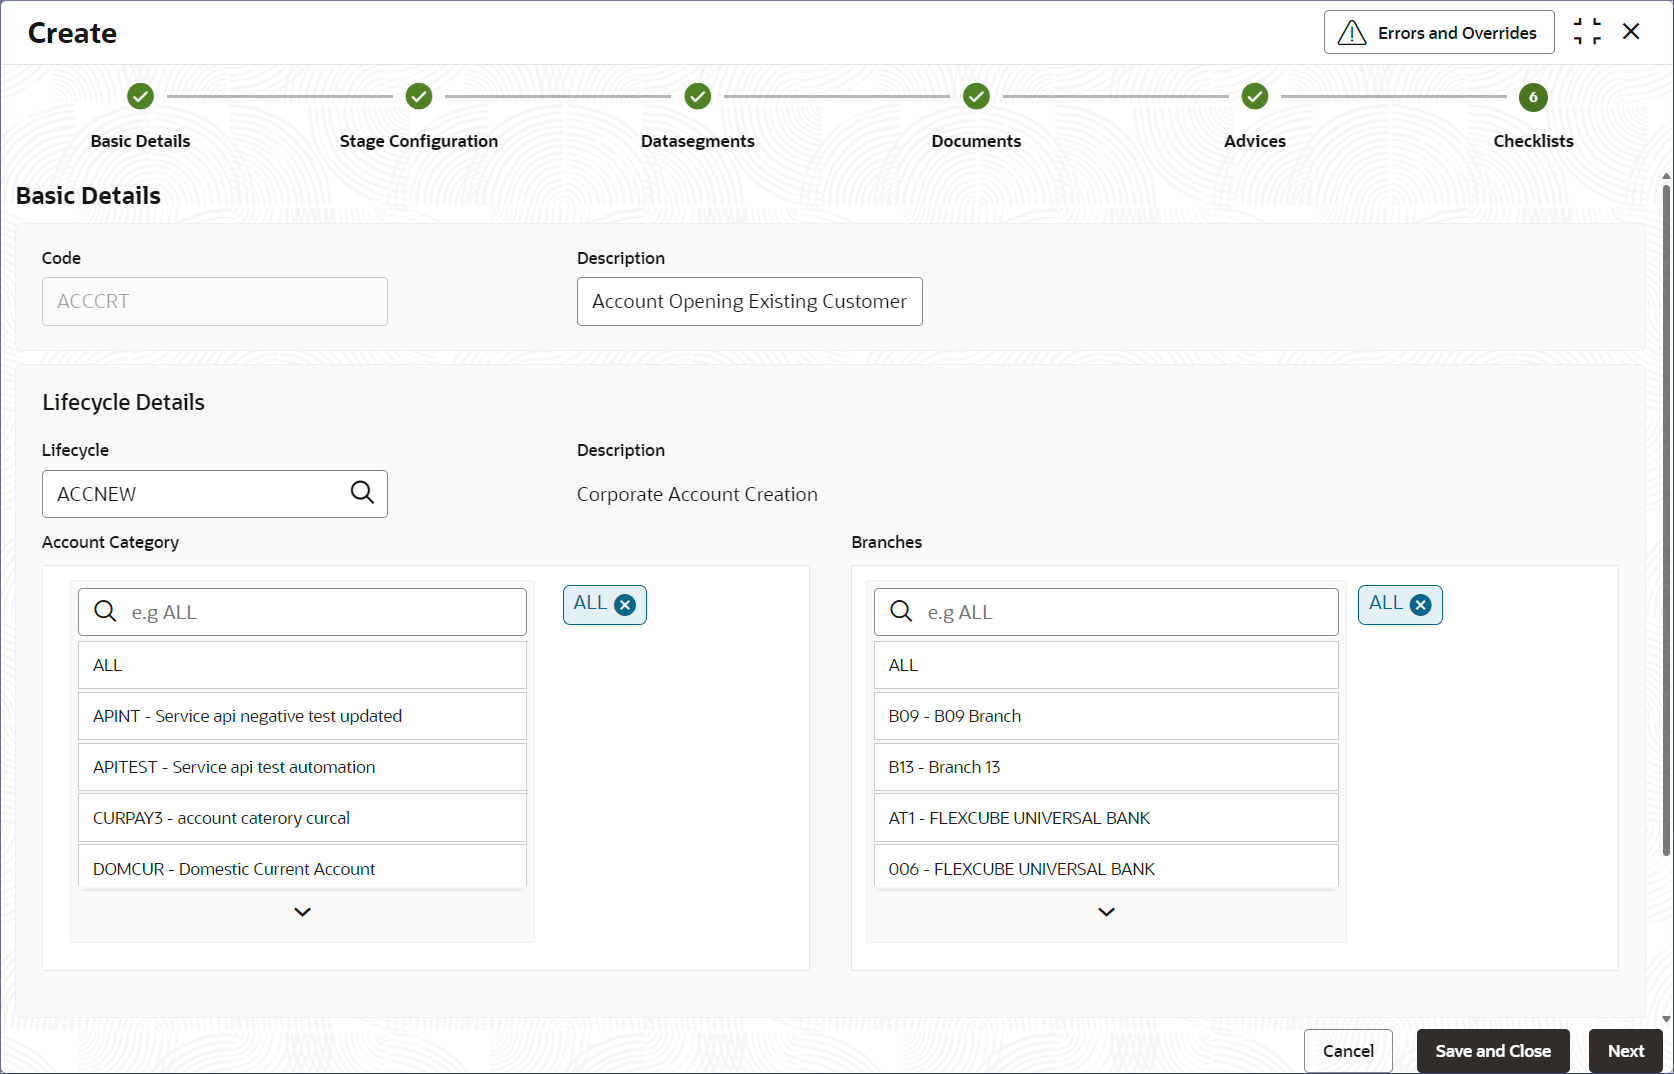Select B09 - B09 Branch

pos(1106,716)
